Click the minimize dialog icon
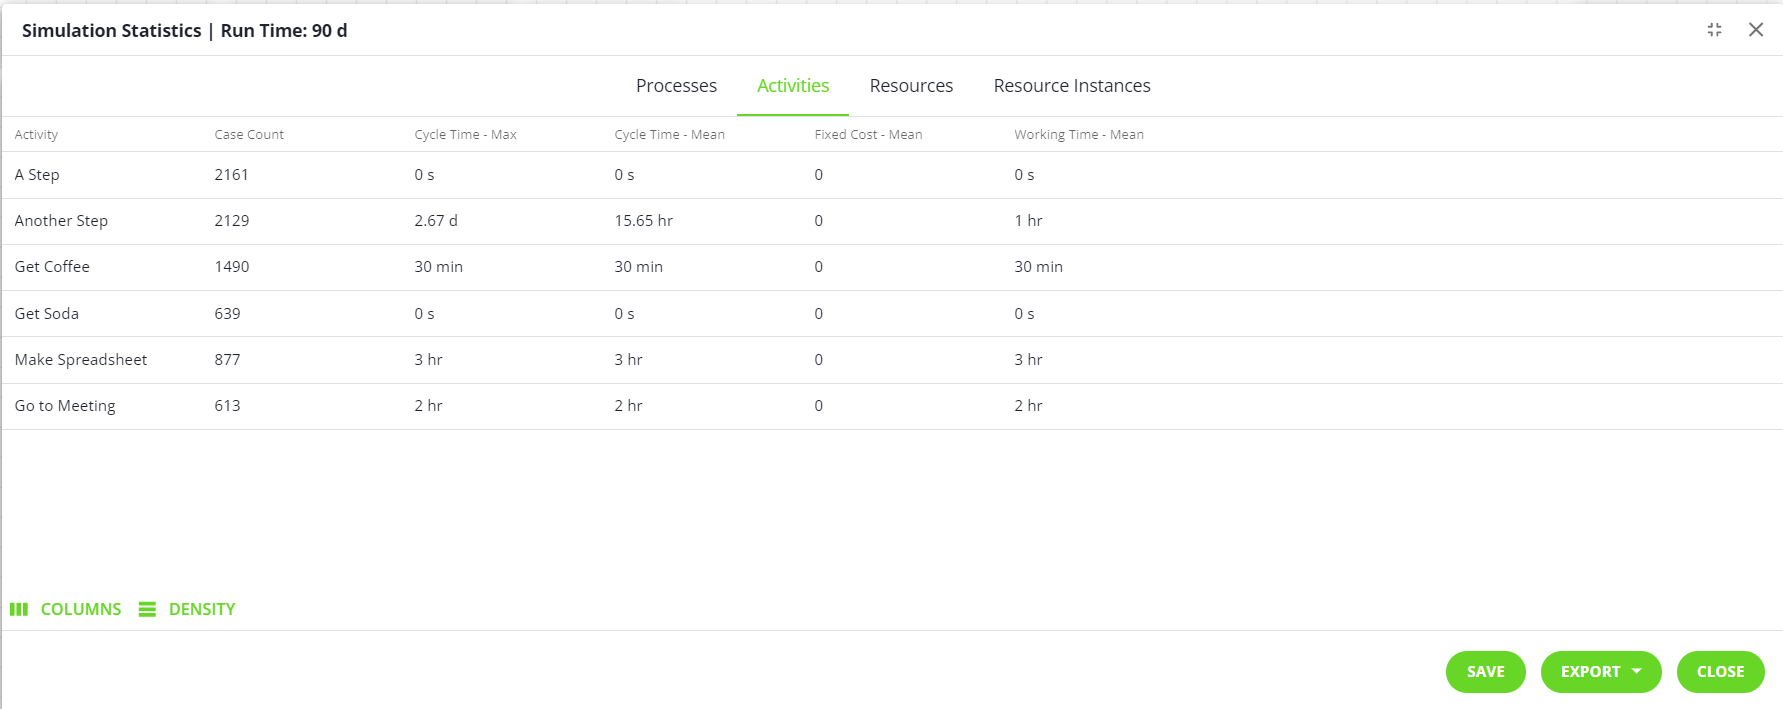Image resolution: width=1783 pixels, height=709 pixels. [x=1714, y=30]
